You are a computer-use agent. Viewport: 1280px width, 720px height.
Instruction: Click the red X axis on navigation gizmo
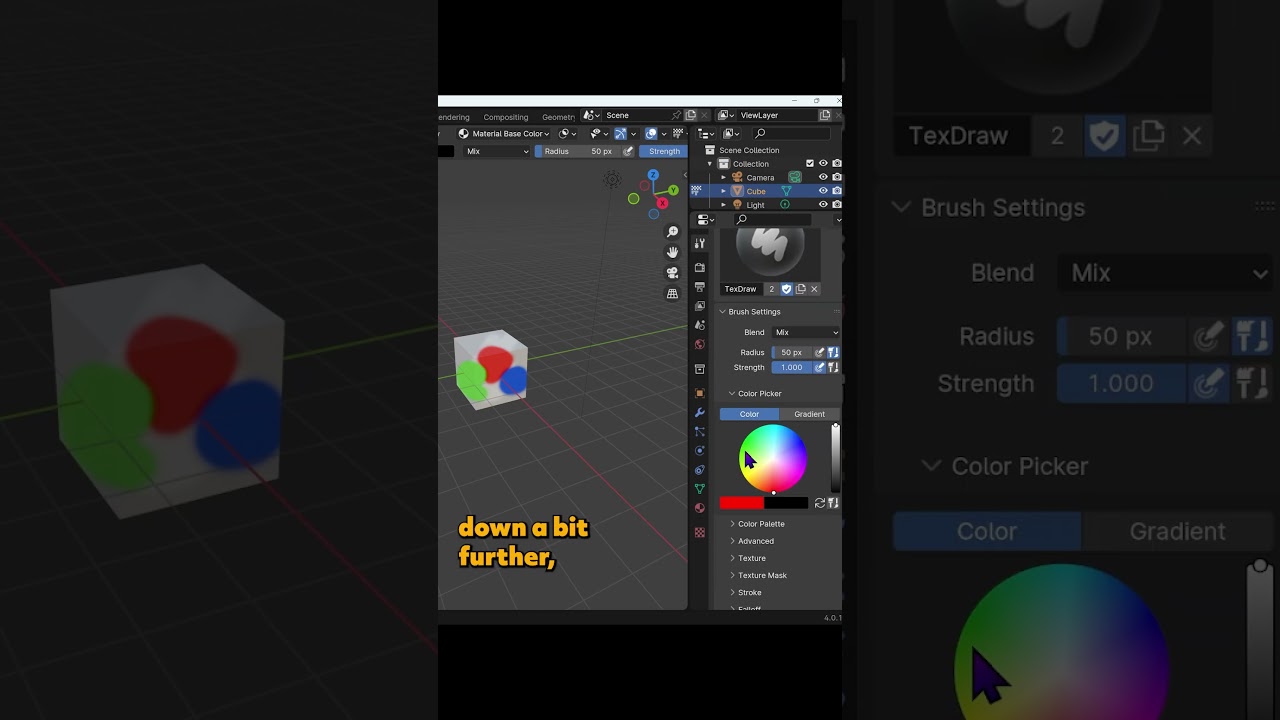(662, 204)
